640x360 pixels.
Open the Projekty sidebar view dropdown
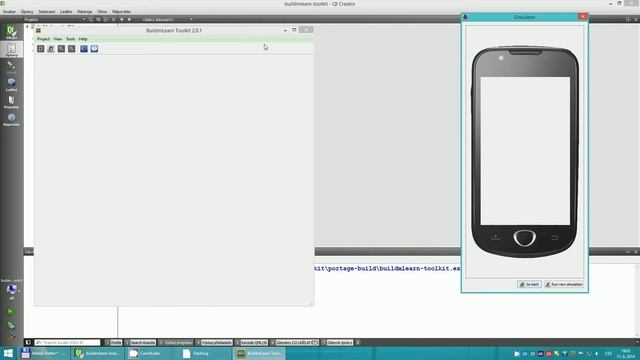coord(55,19)
